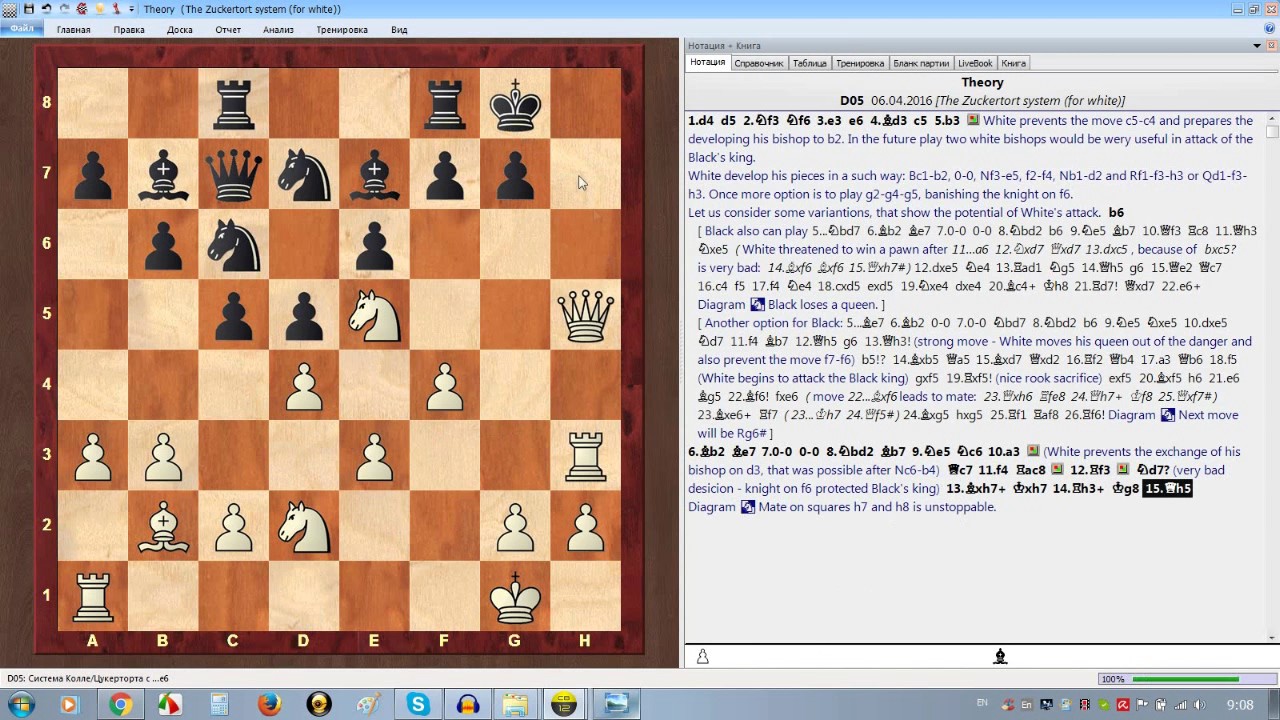Viewport: 1280px width, 720px height.
Task: Open the Windows Start button
Action: [19, 704]
